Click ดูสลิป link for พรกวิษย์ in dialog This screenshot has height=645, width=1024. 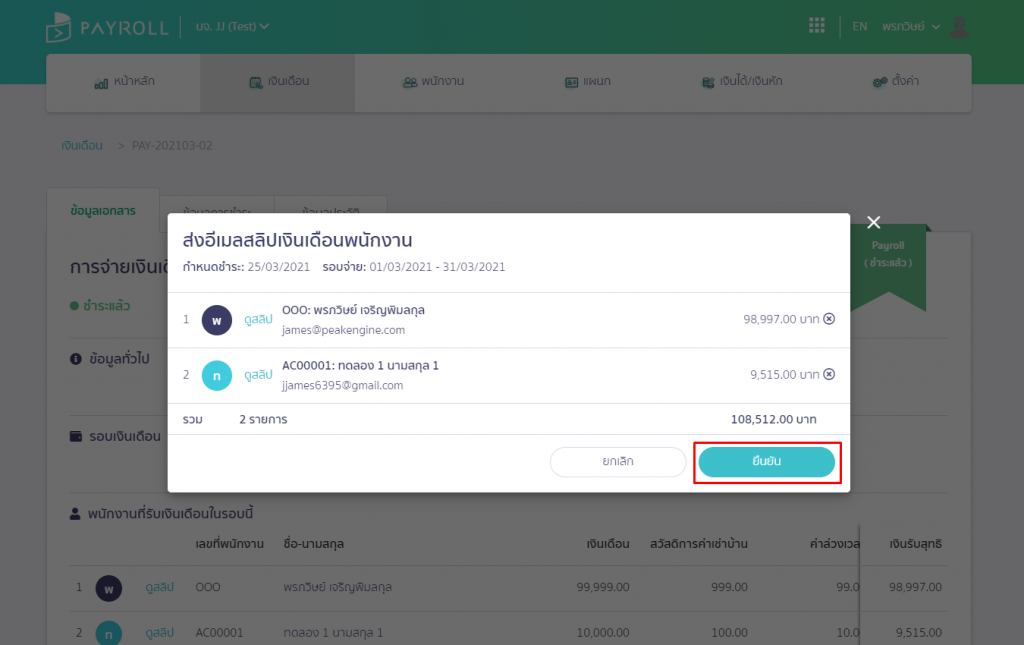(258, 319)
